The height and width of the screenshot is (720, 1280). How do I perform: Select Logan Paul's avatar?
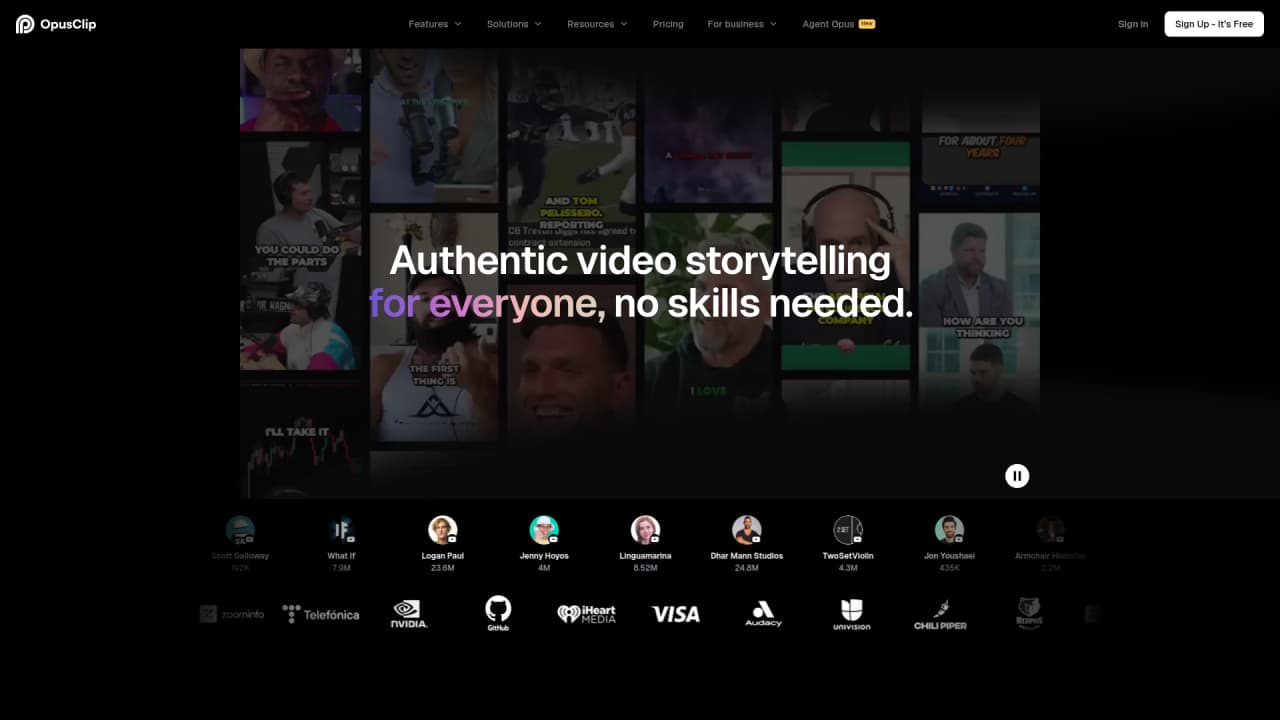coord(442,530)
